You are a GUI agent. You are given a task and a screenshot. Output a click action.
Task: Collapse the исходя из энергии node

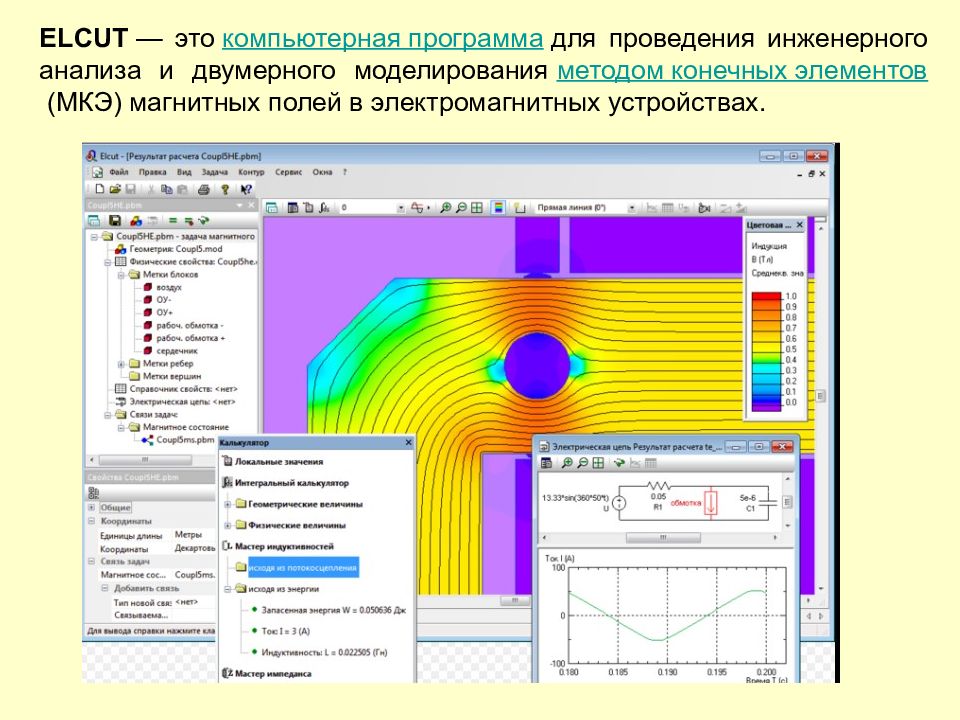click(227, 589)
